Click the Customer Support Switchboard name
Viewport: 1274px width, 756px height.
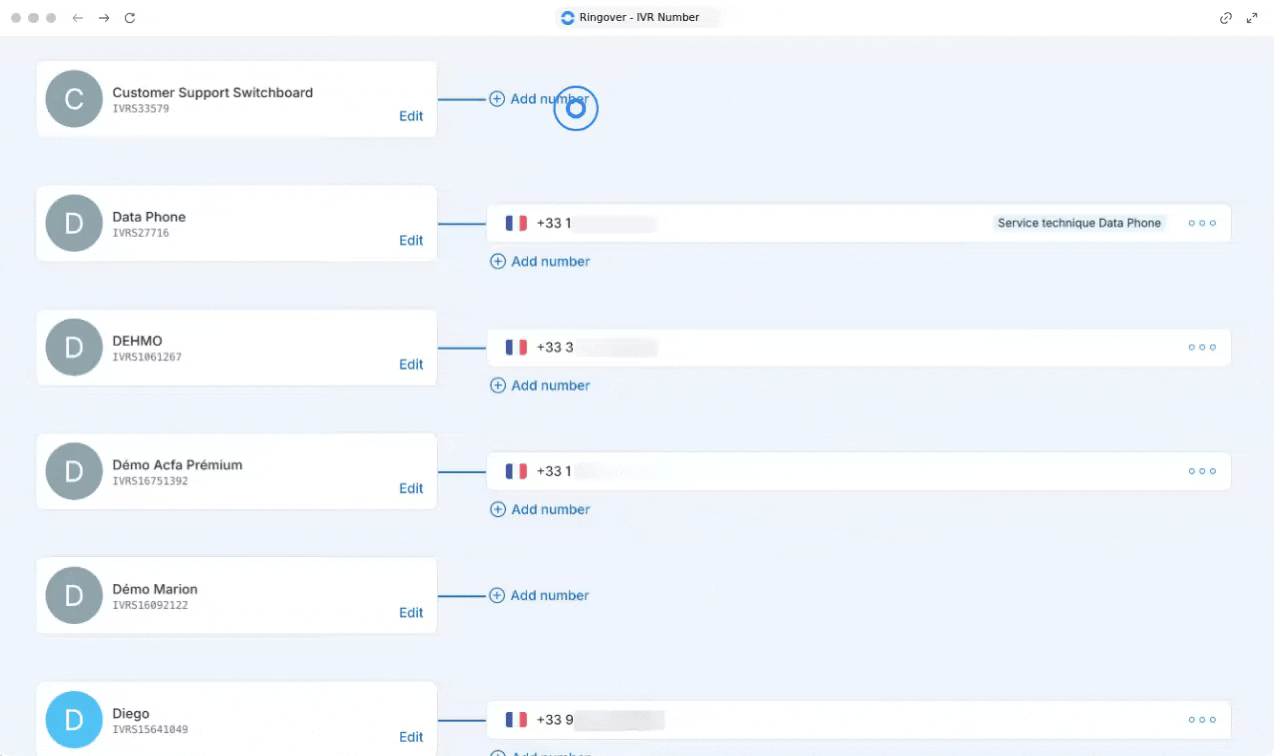tap(213, 92)
